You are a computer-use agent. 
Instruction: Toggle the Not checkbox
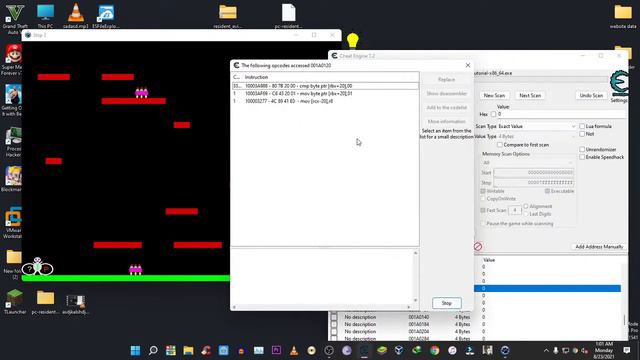(x=582, y=134)
